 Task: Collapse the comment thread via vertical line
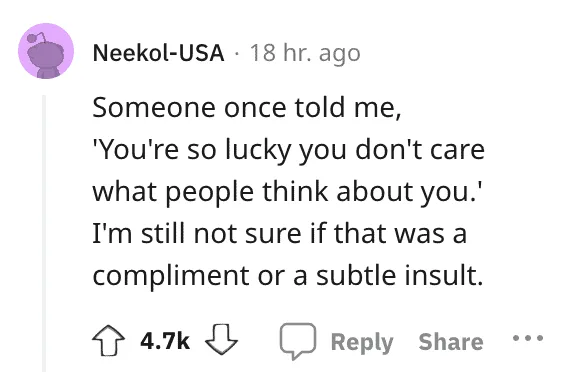(x=44, y=233)
